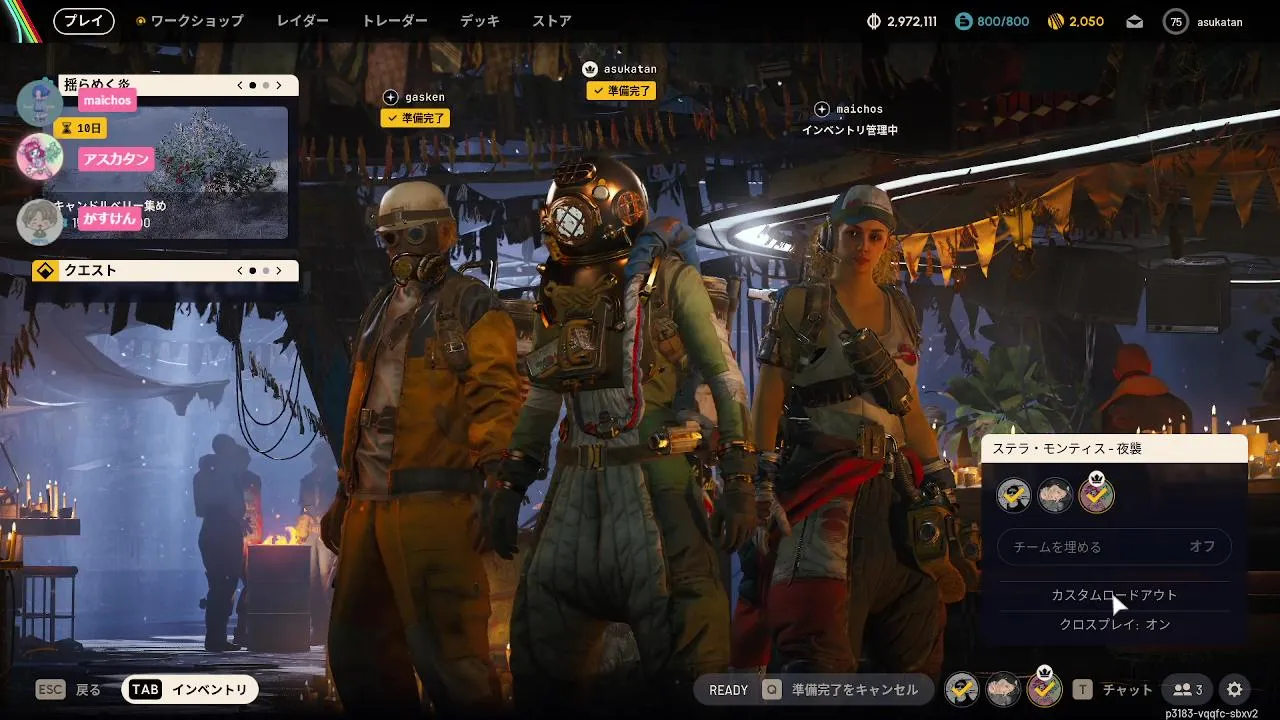Open チャット chat button
The height and width of the screenshot is (720, 1280).
(1113, 690)
